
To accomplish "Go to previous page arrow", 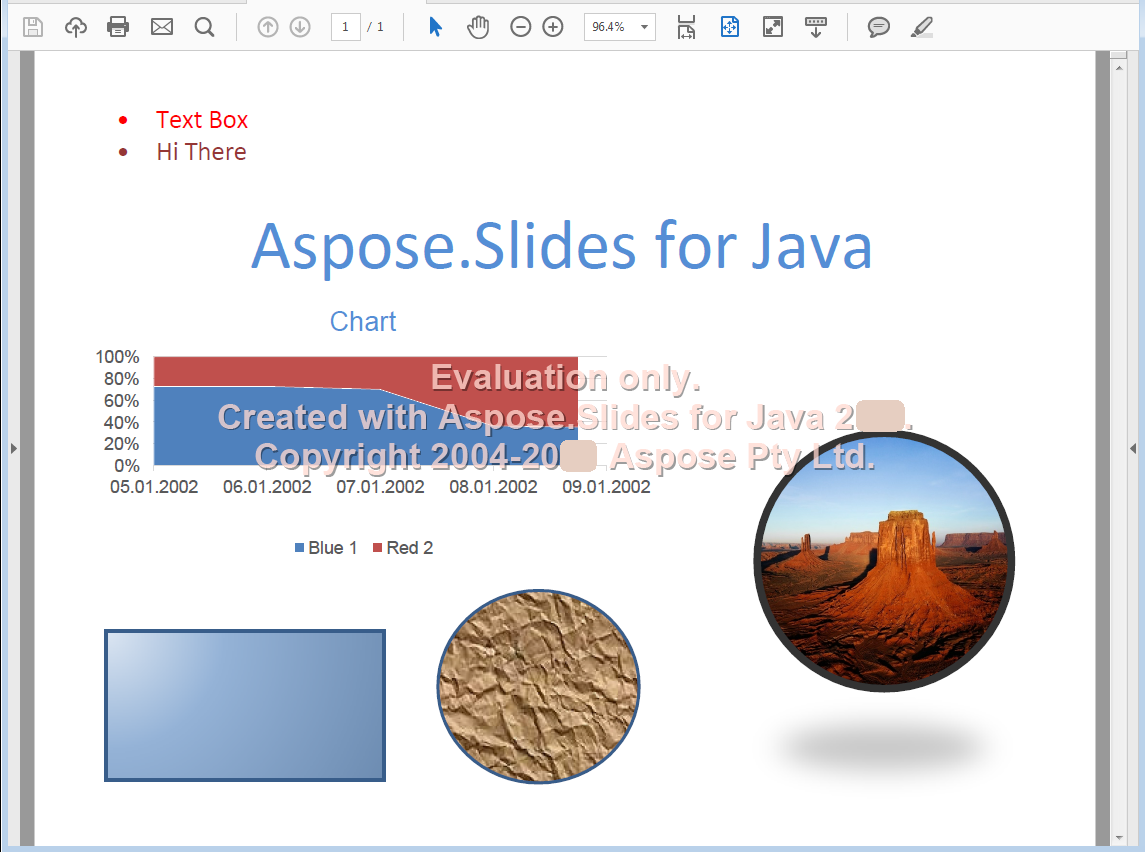I will [268, 27].
